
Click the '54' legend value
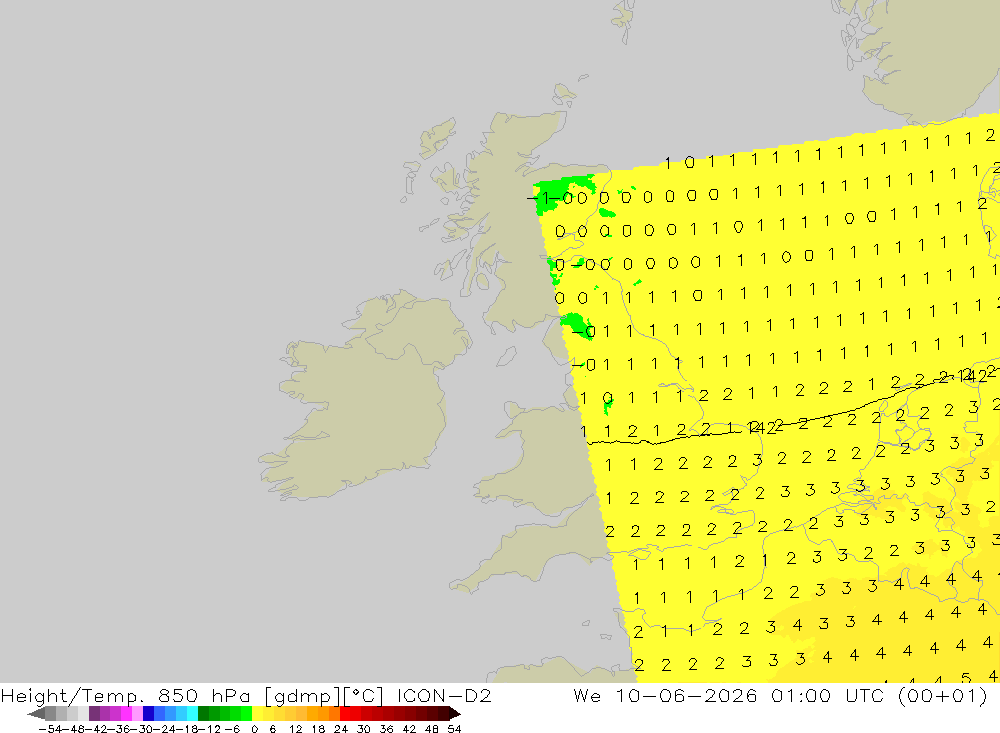454,729
